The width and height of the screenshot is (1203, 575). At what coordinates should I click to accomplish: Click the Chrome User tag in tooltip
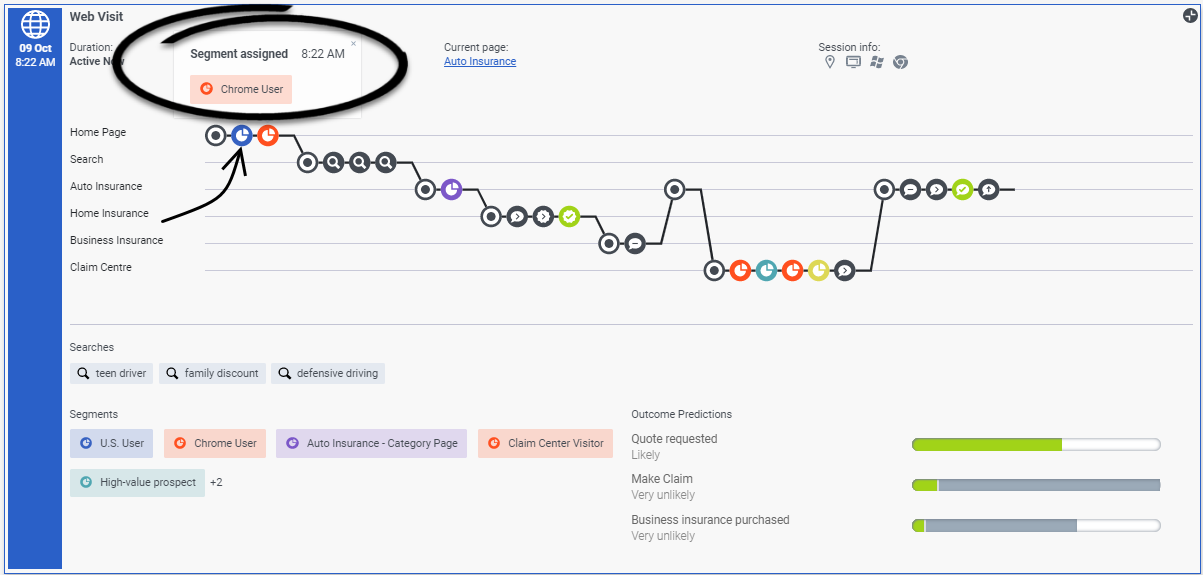(x=241, y=89)
